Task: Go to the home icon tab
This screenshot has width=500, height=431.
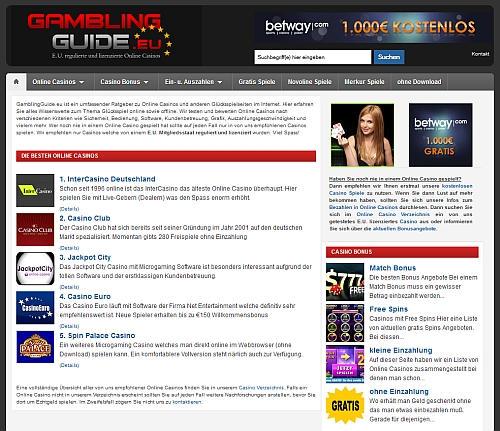Action: [16, 82]
